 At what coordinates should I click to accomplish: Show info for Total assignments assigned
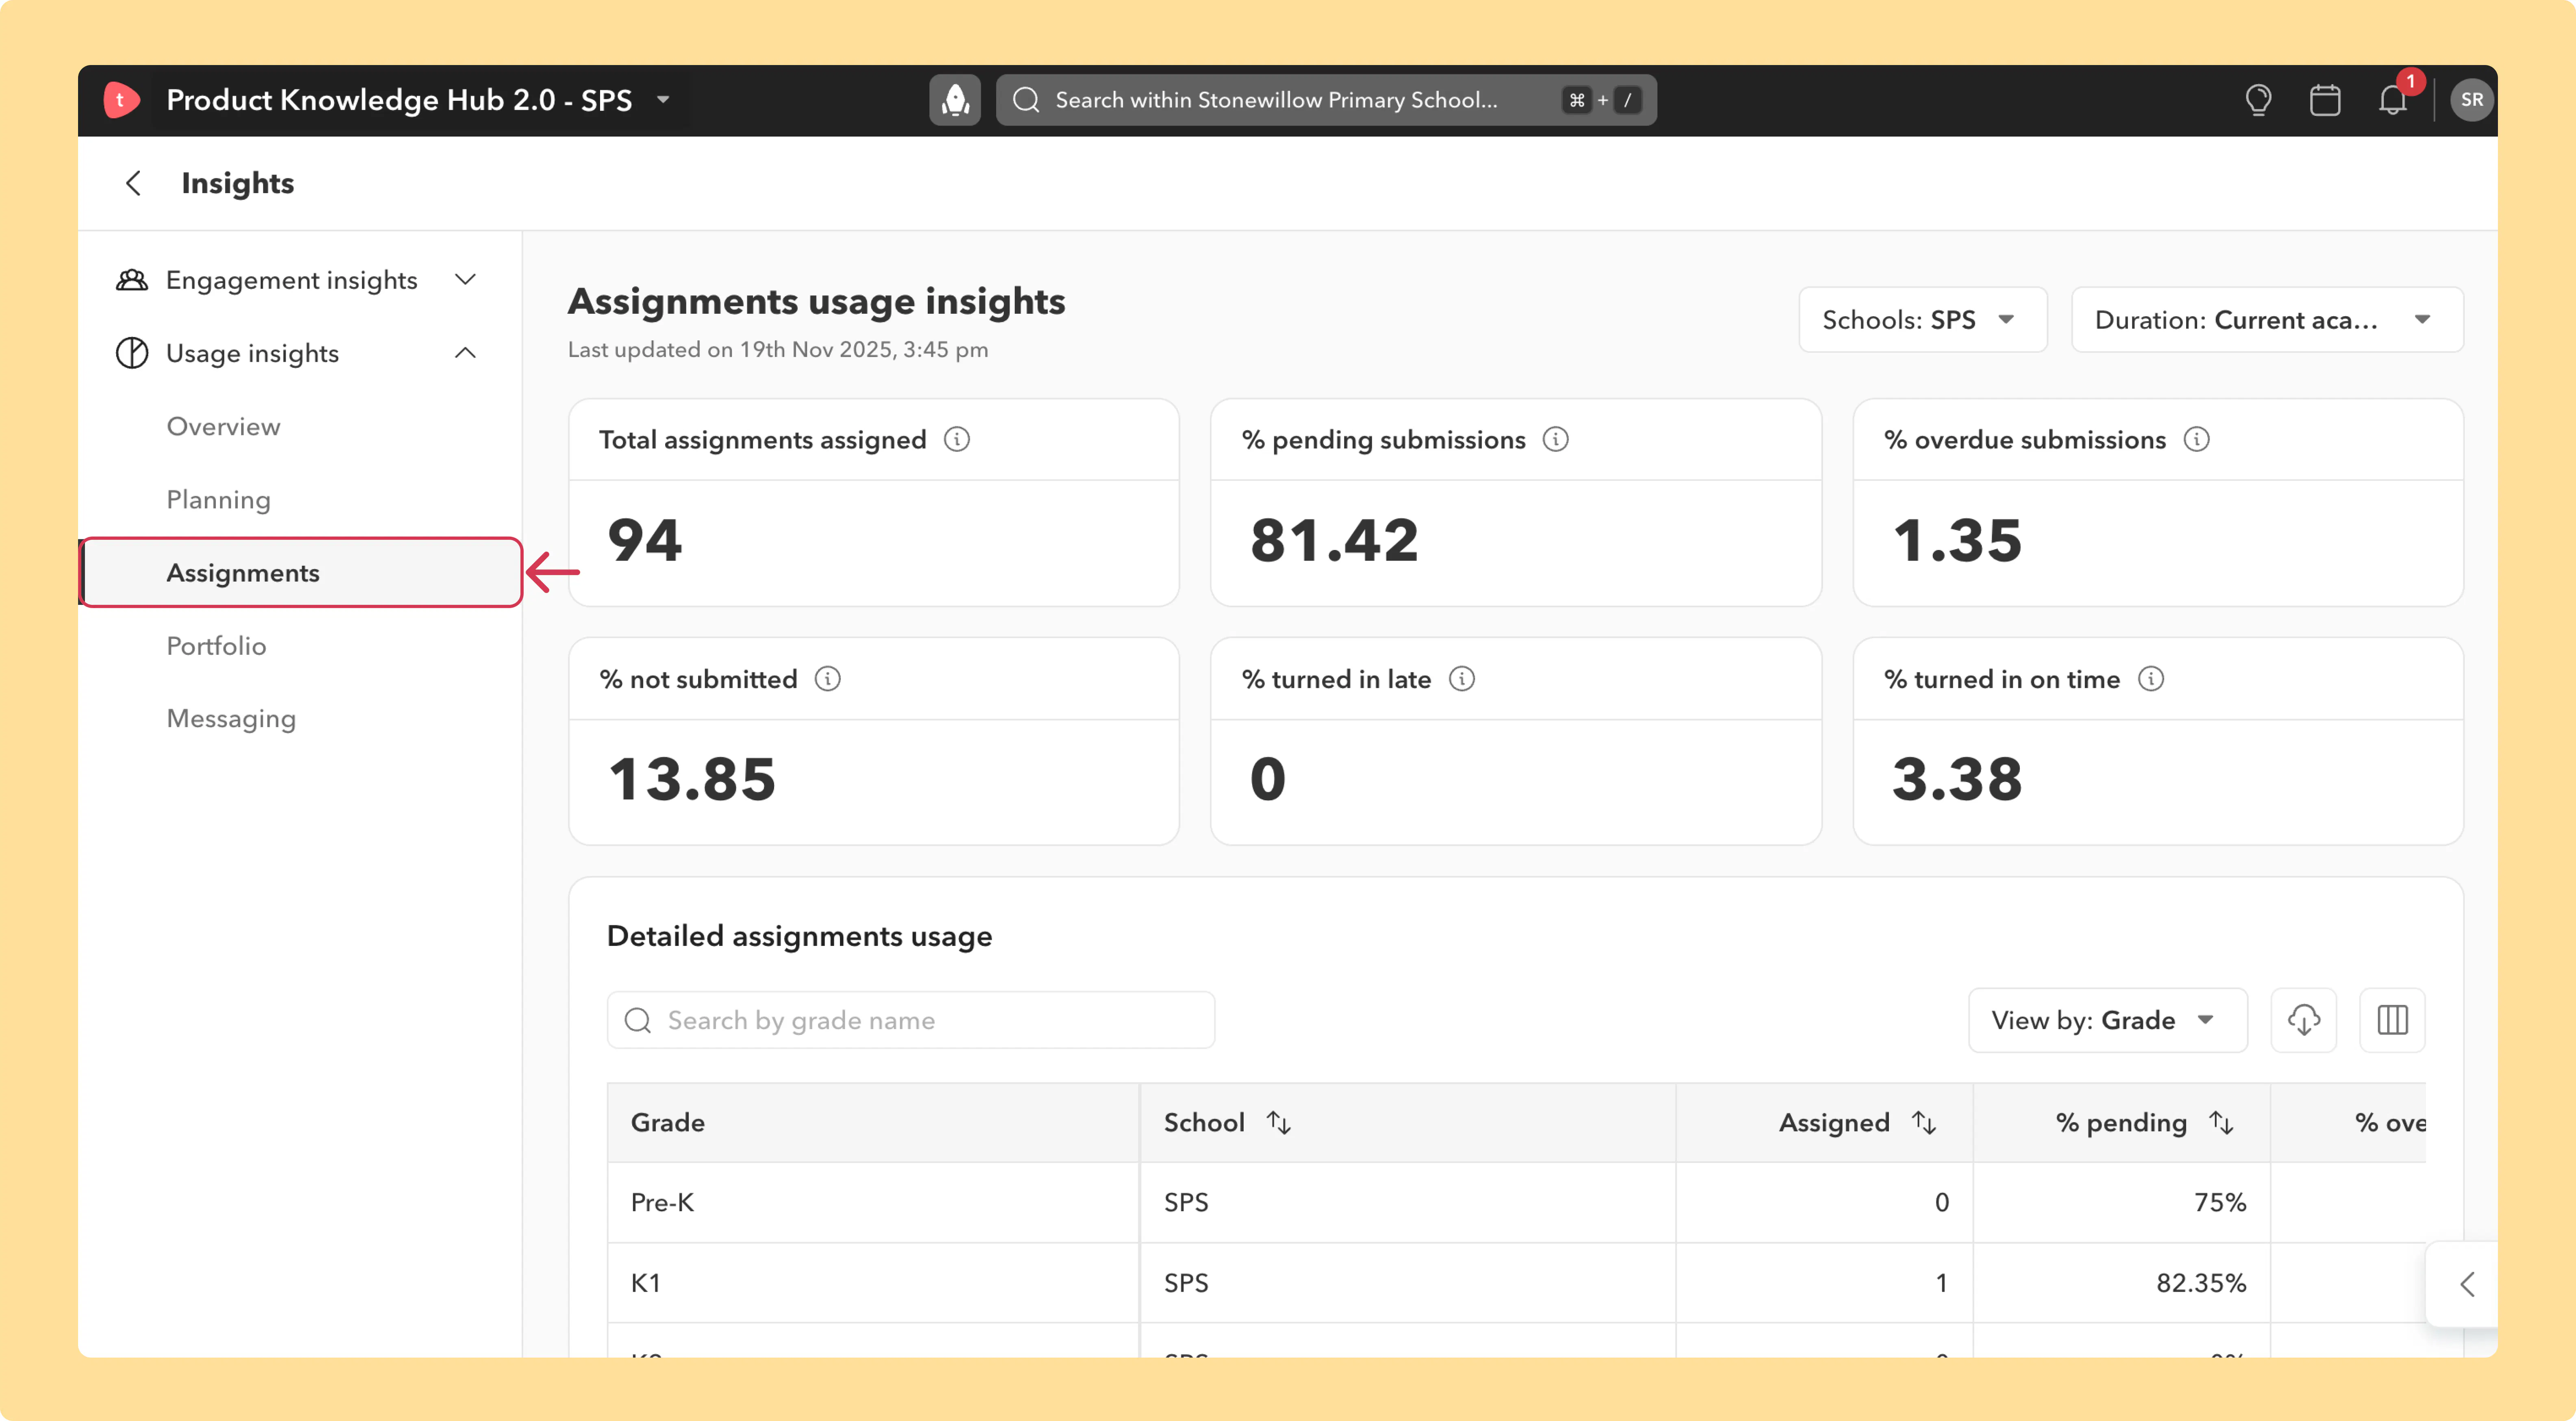(x=957, y=440)
